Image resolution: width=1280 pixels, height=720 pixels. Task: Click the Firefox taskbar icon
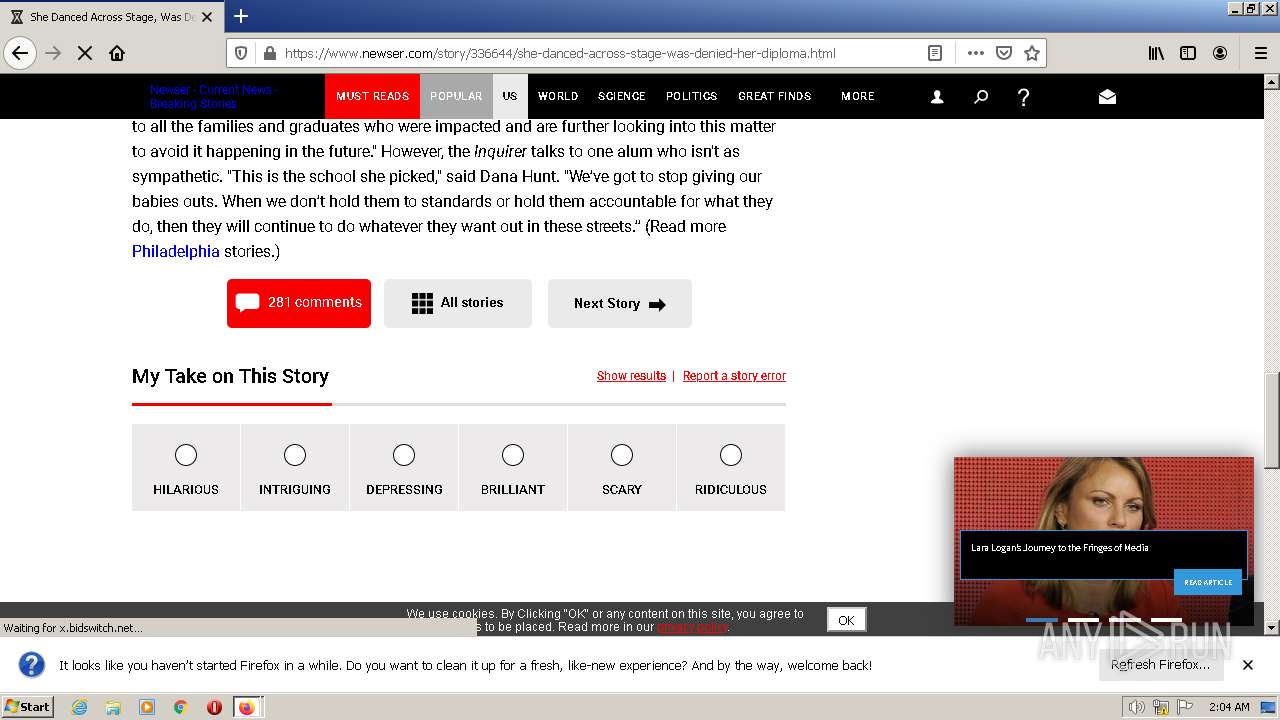pos(247,707)
